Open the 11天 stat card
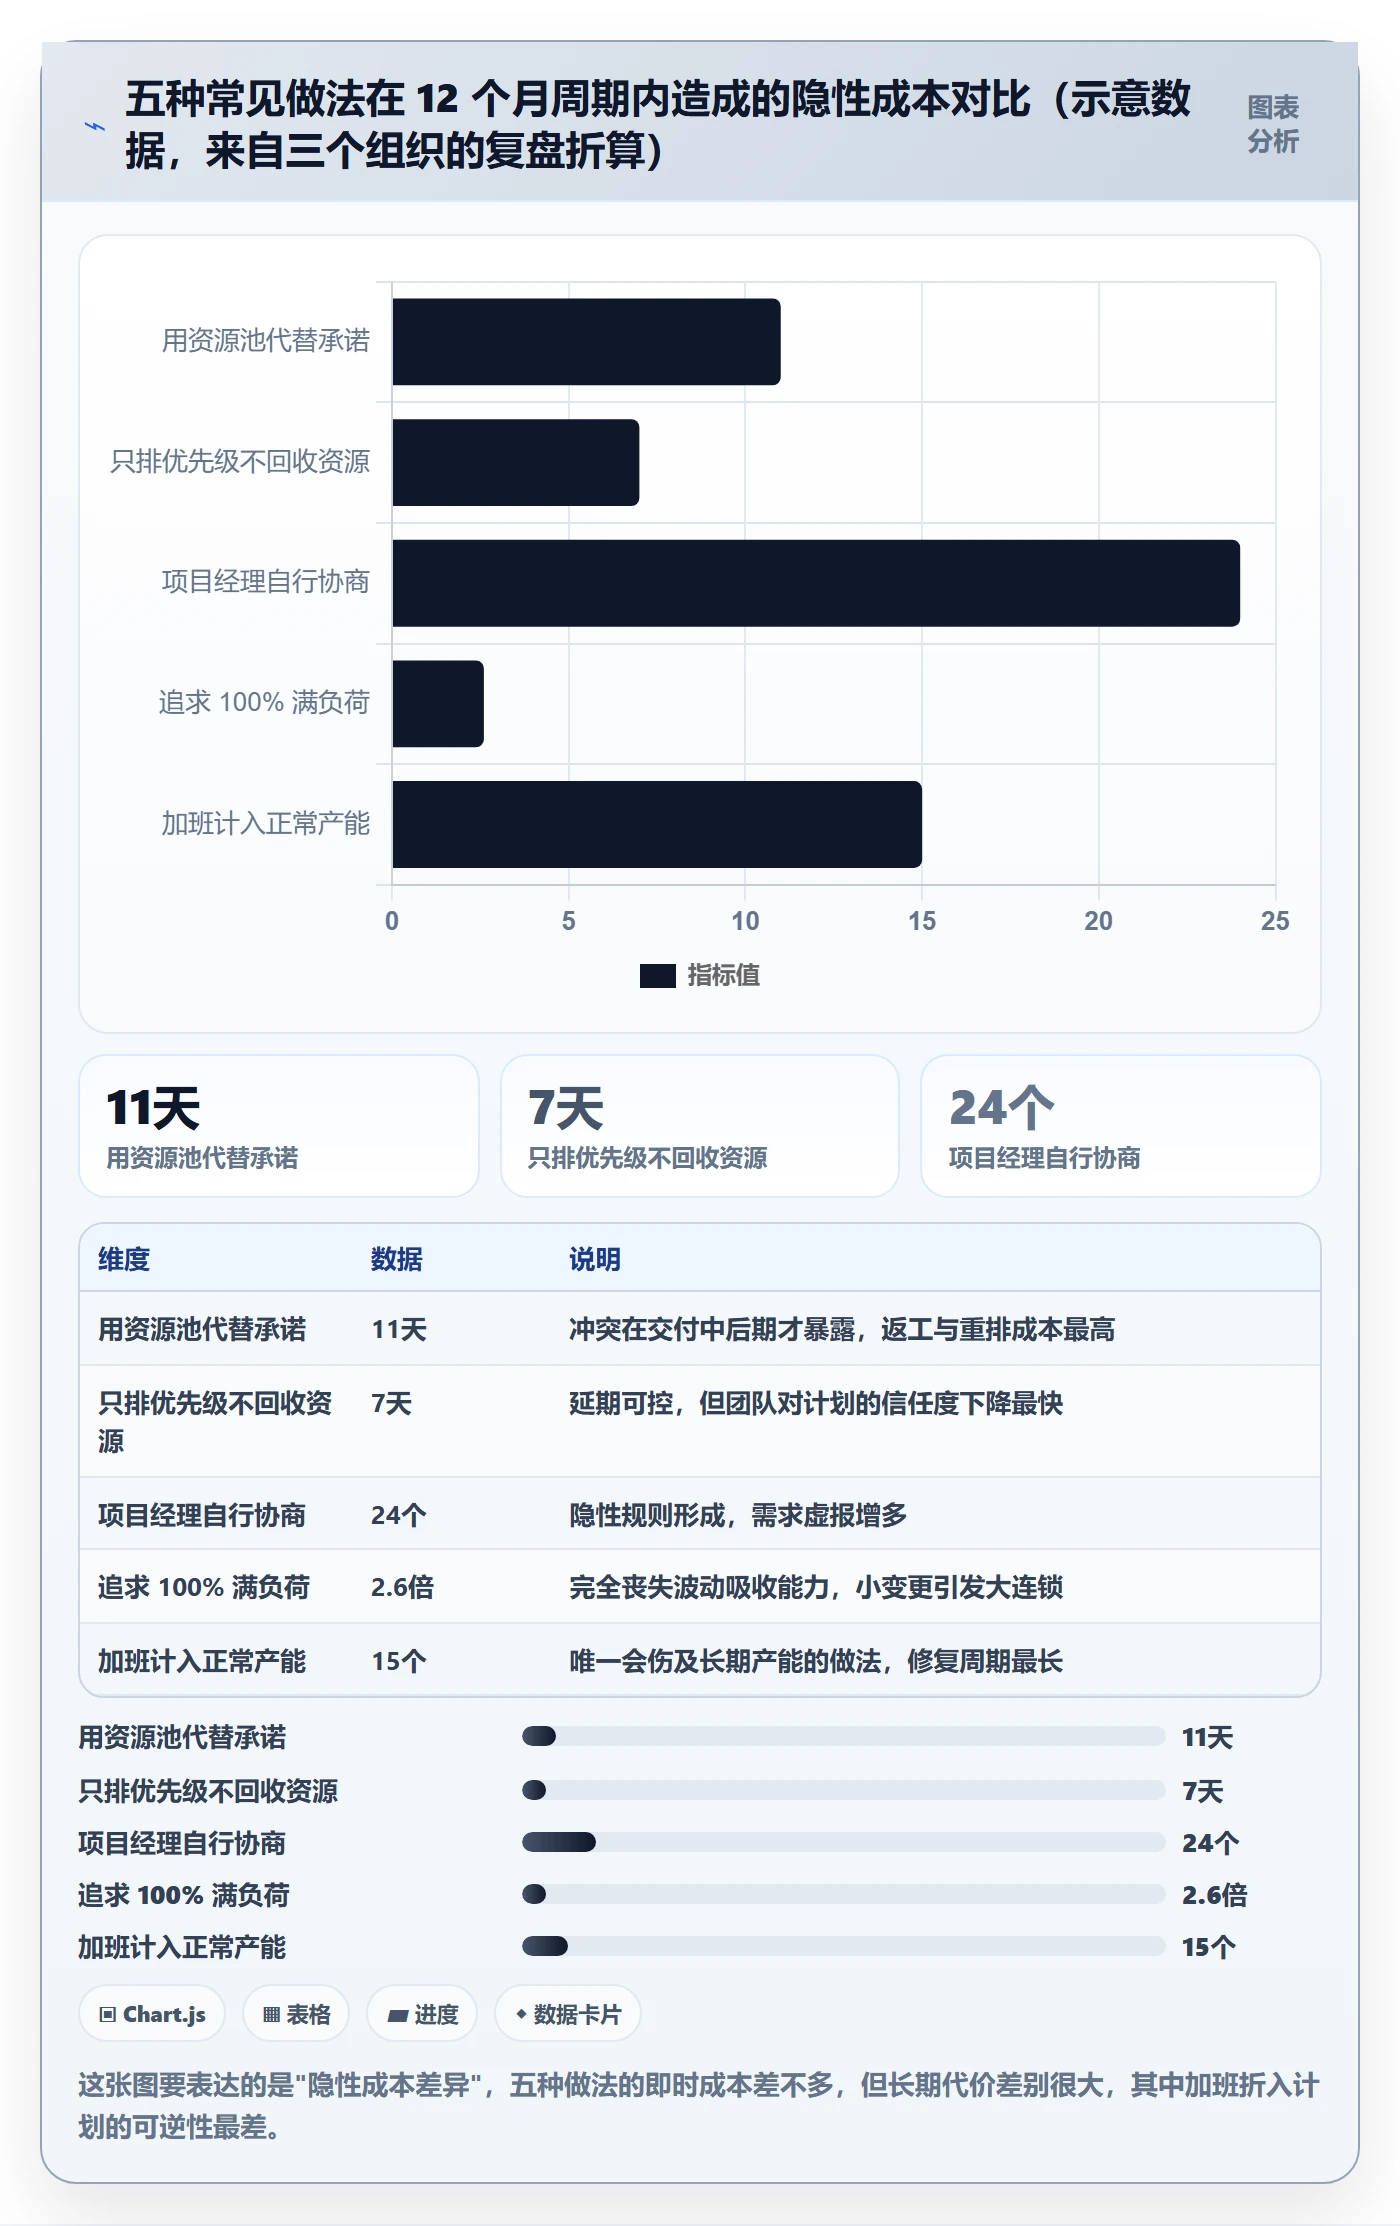The height and width of the screenshot is (2226, 1400). tap(279, 1126)
